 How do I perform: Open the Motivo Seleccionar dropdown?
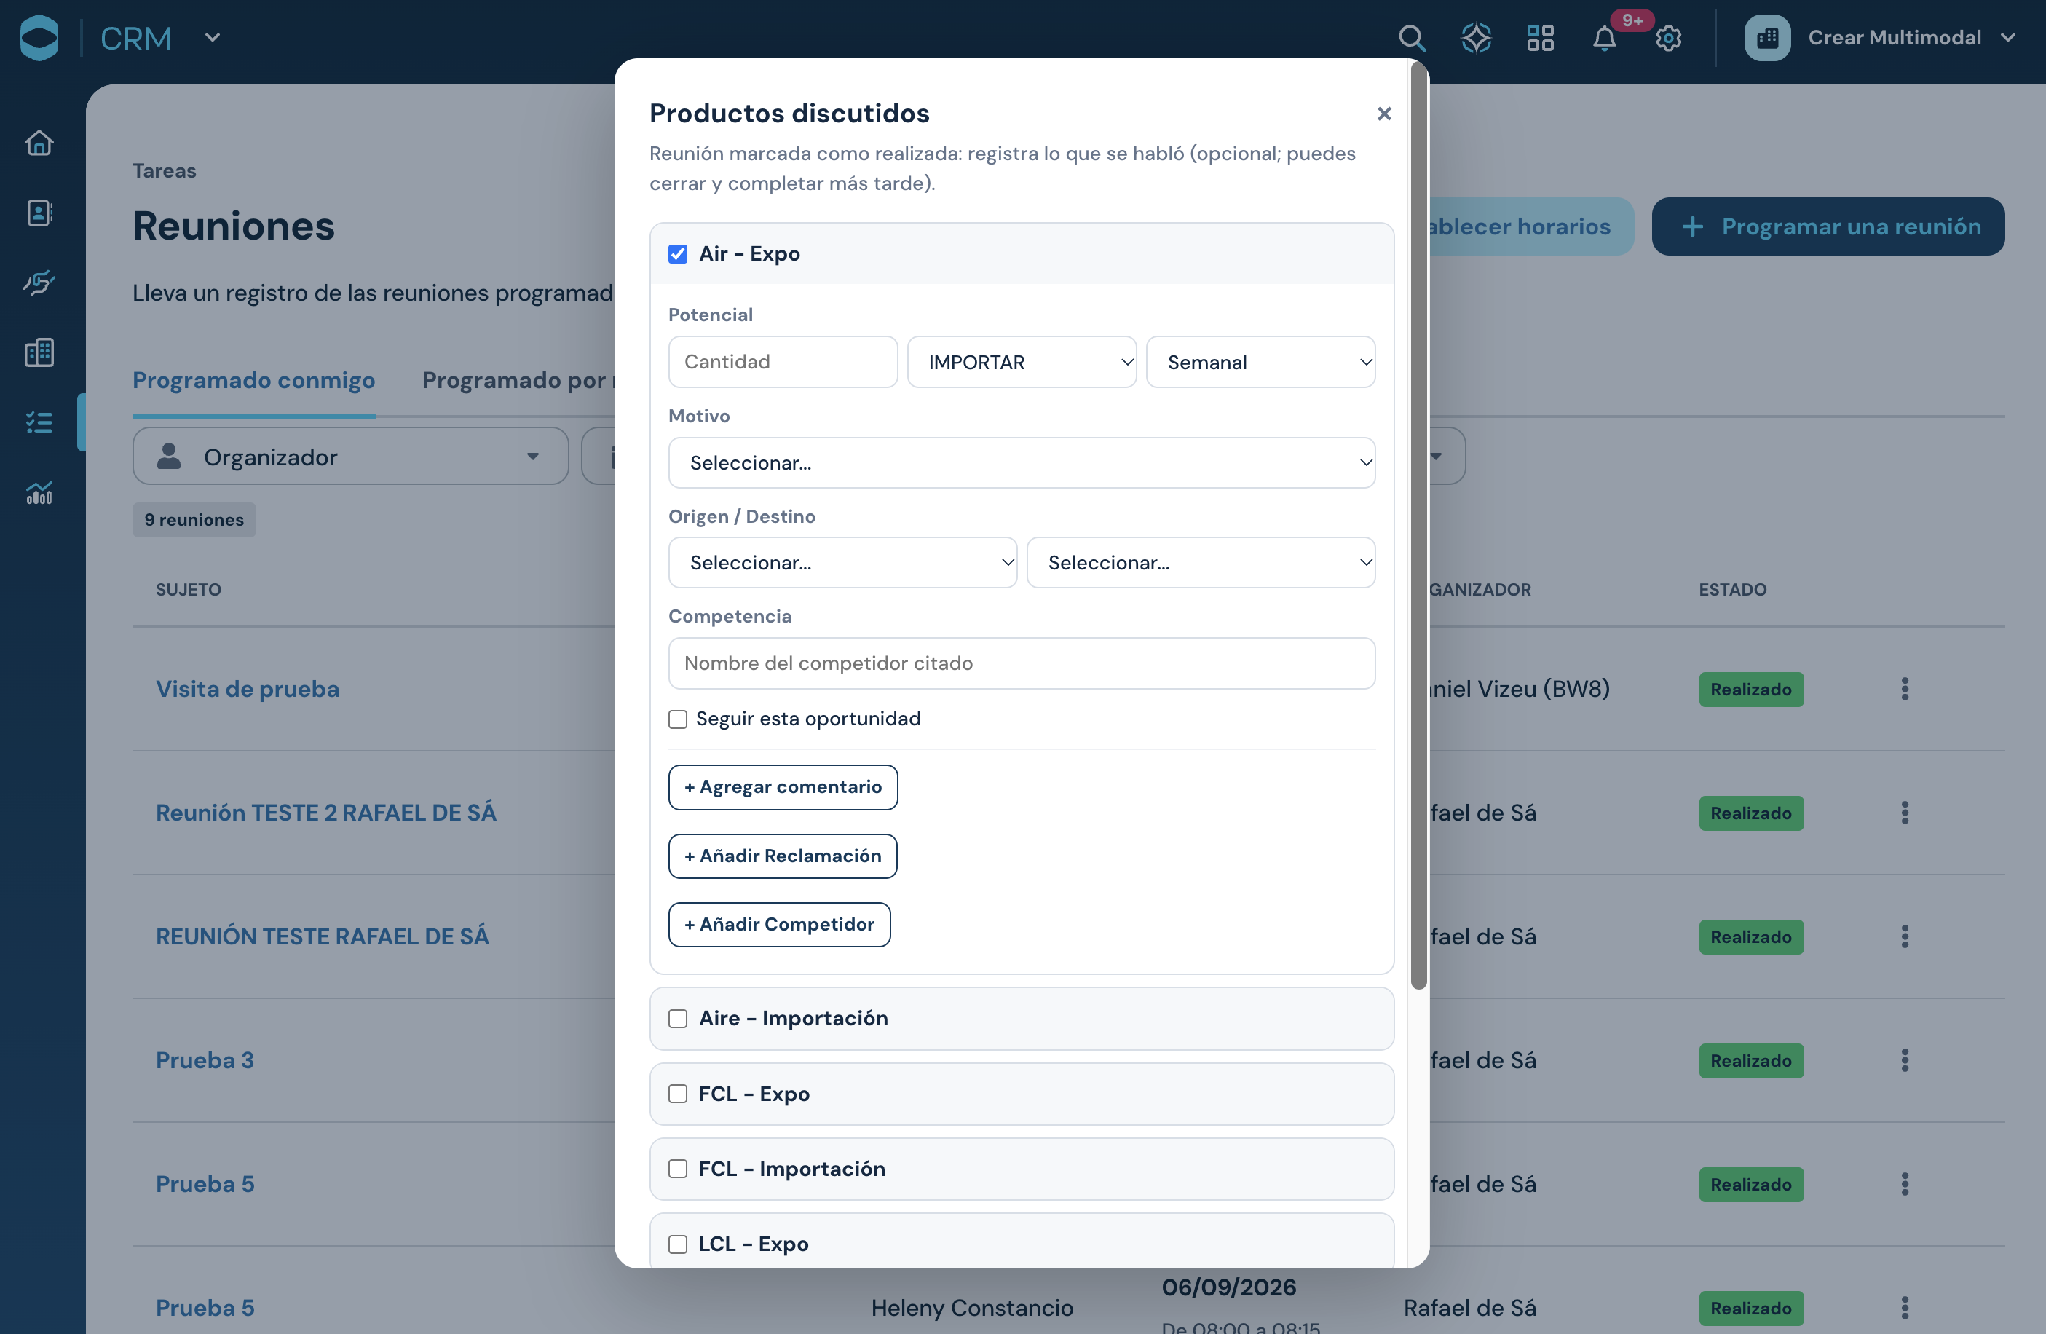click(x=1021, y=463)
